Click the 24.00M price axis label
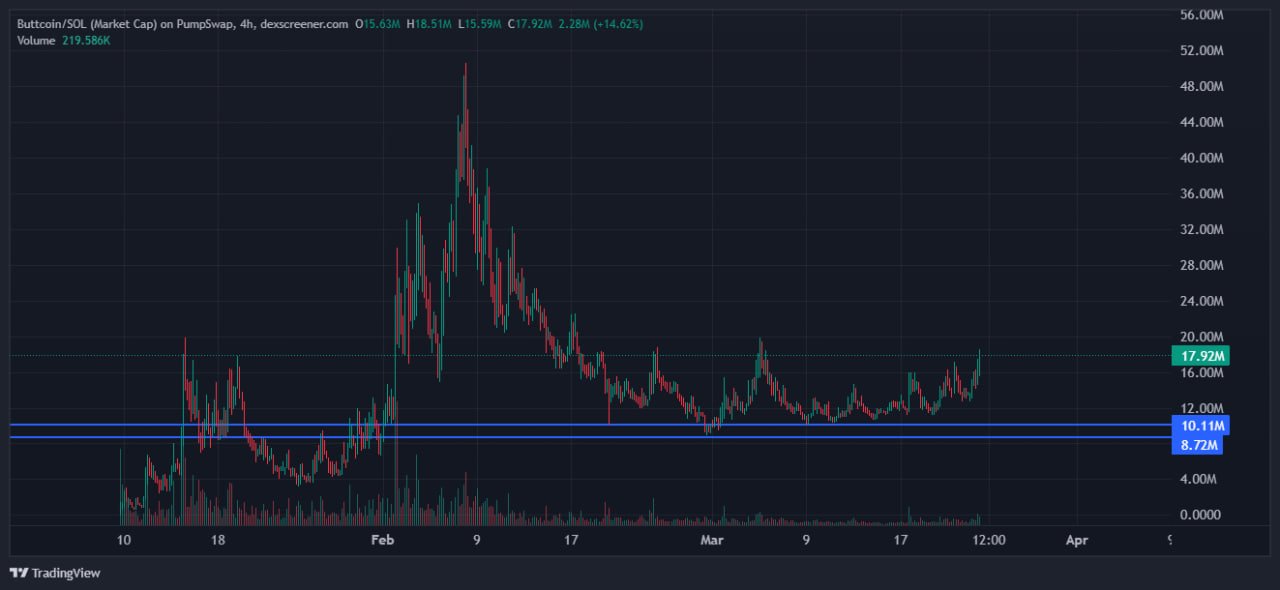Viewport: 1280px width, 590px height. coord(1201,301)
